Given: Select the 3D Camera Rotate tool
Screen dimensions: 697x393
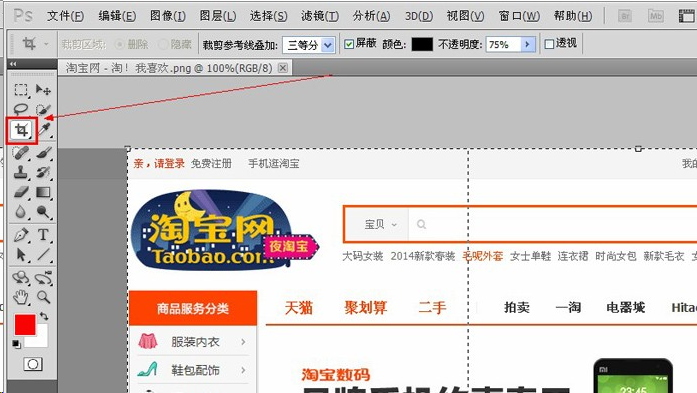Looking at the screenshot, I should pos(44,277).
